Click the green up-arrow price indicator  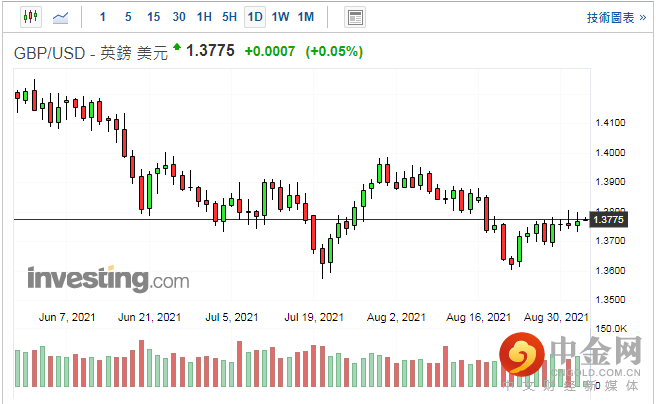pos(178,47)
